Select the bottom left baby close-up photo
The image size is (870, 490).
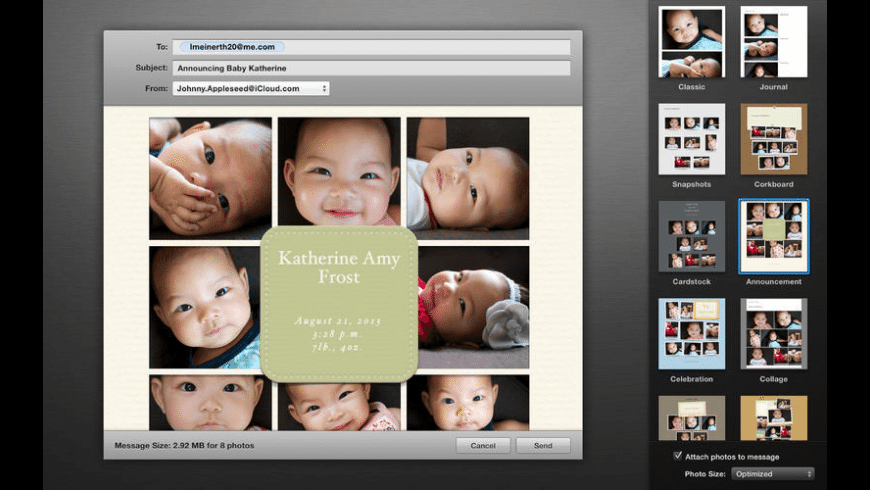pyautogui.click(x=210, y=402)
